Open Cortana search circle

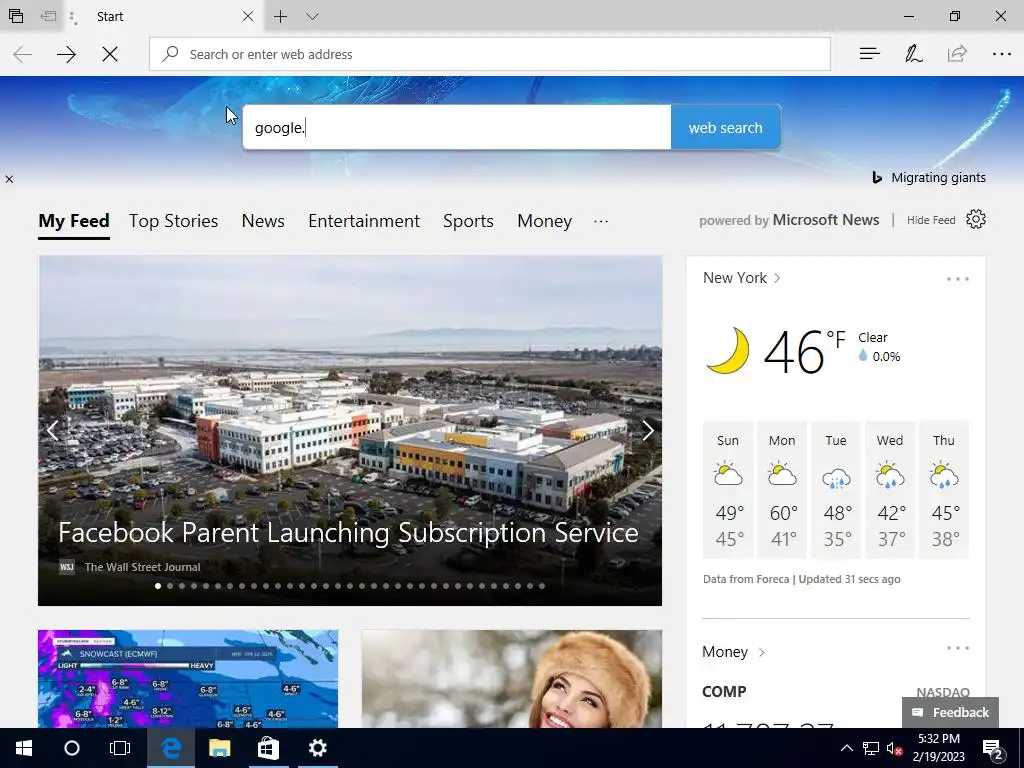click(72, 748)
